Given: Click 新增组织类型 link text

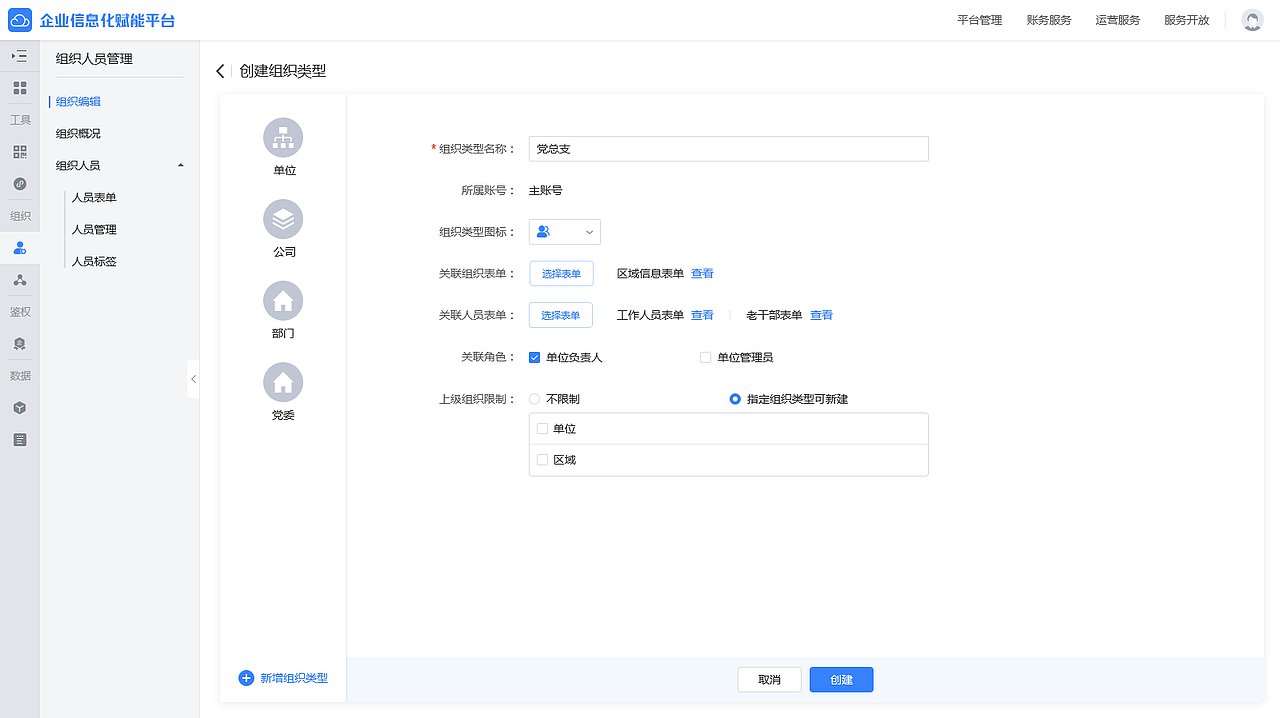Looking at the screenshot, I should [x=294, y=678].
